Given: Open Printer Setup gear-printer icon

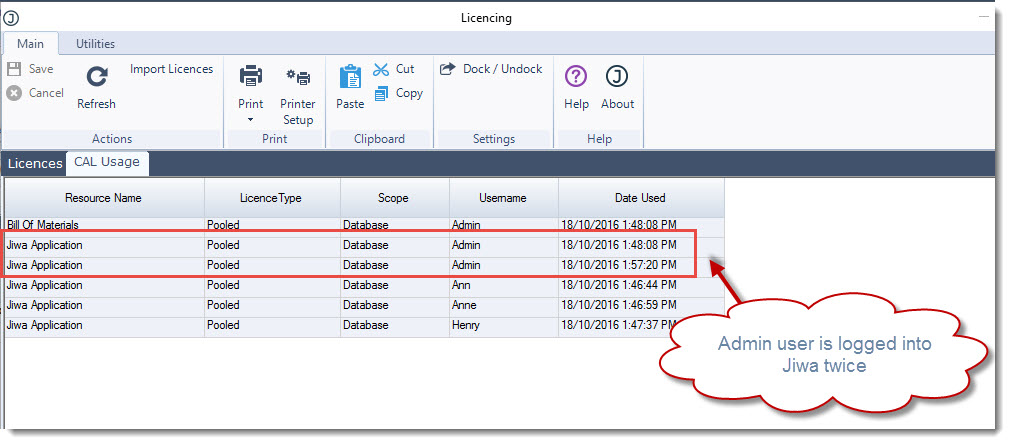Looking at the screenshot, I should 298,77.
